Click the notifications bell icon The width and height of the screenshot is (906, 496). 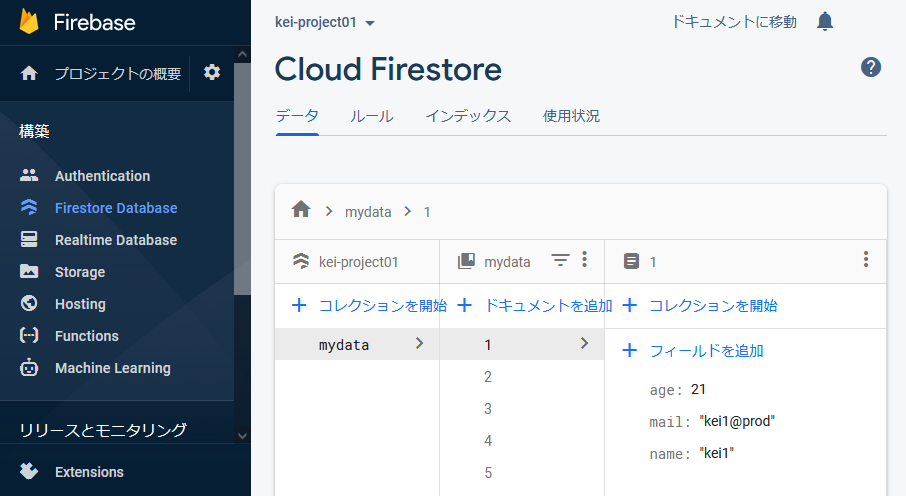[825, 21]
